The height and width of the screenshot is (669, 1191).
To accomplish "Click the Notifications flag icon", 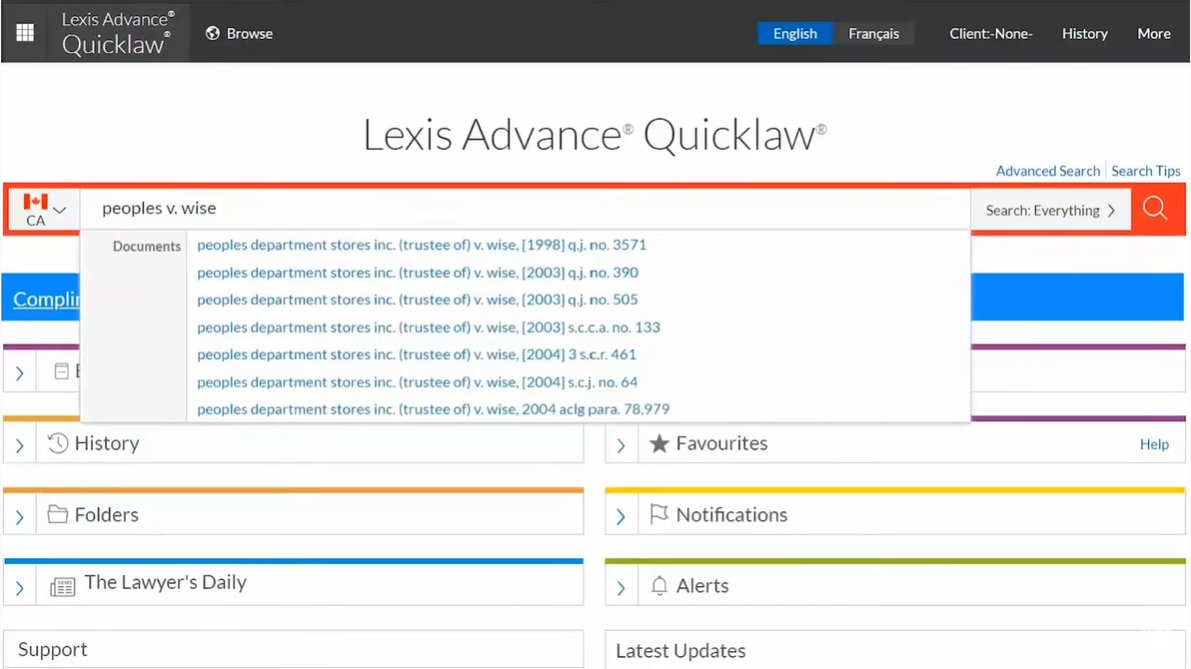I will point(659,514).
